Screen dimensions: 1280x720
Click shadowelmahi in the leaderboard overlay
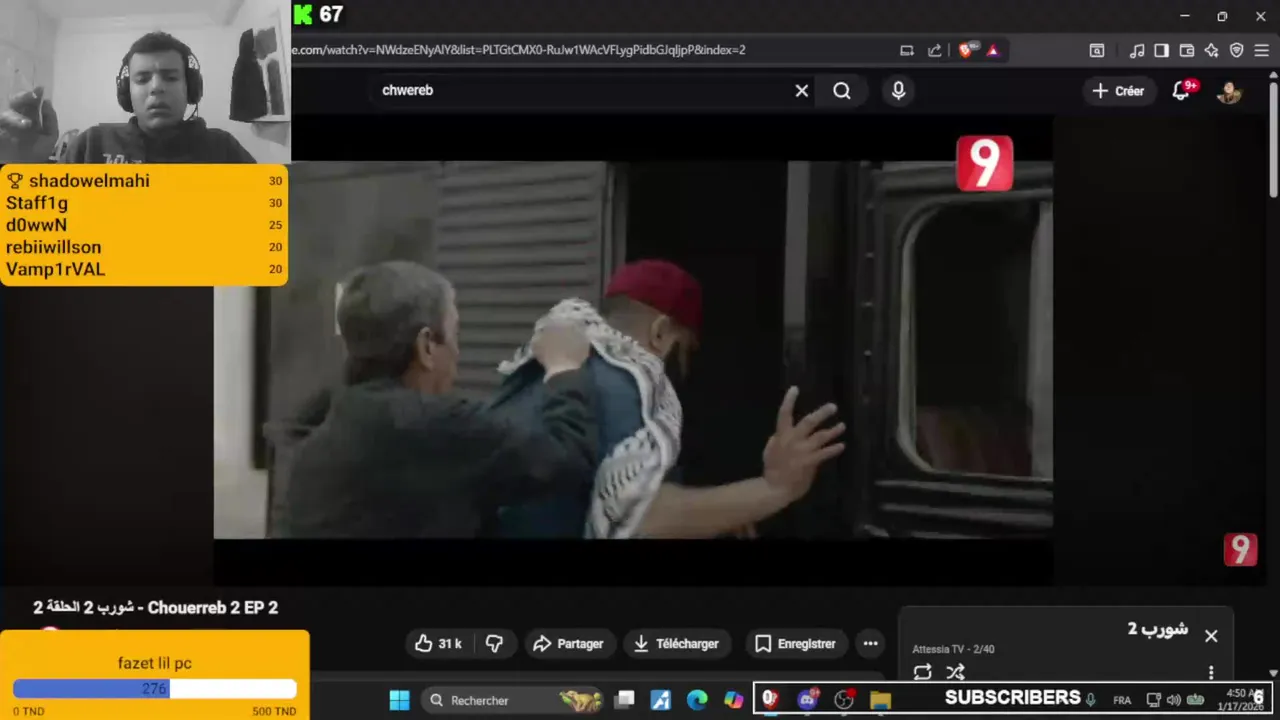(89, 181)
